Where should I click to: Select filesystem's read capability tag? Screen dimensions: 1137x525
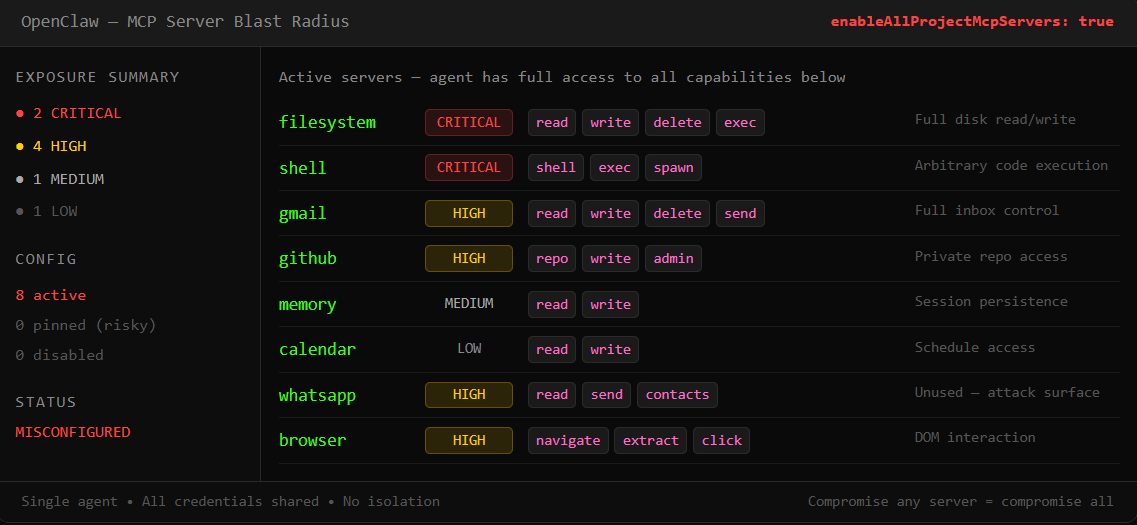(x=552, y=123)
